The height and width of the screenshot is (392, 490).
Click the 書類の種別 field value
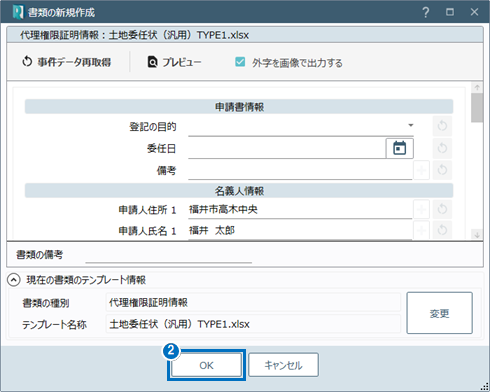253,302
